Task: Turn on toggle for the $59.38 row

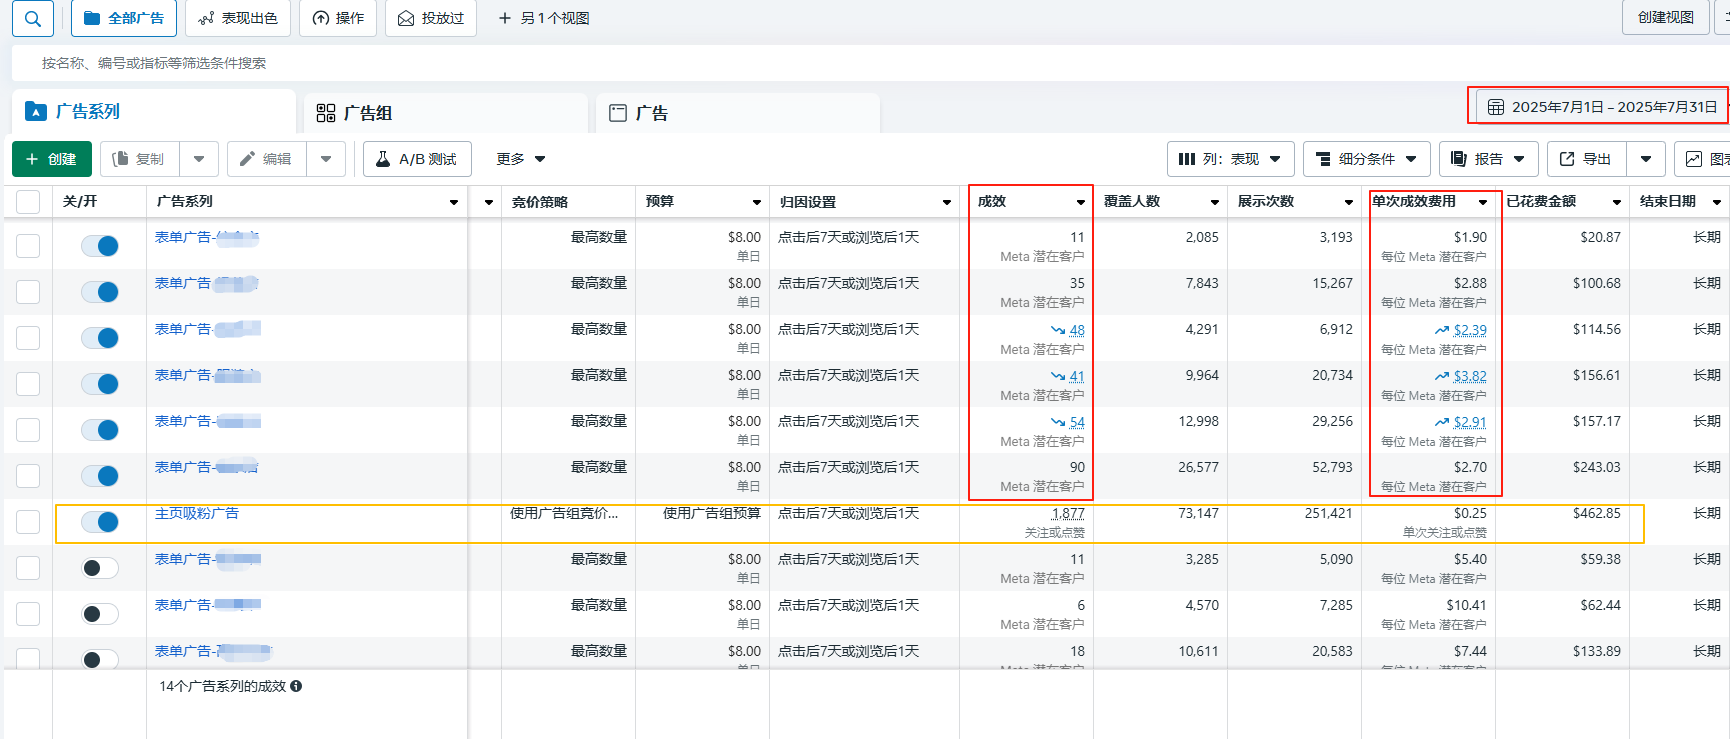Action: 100,568
